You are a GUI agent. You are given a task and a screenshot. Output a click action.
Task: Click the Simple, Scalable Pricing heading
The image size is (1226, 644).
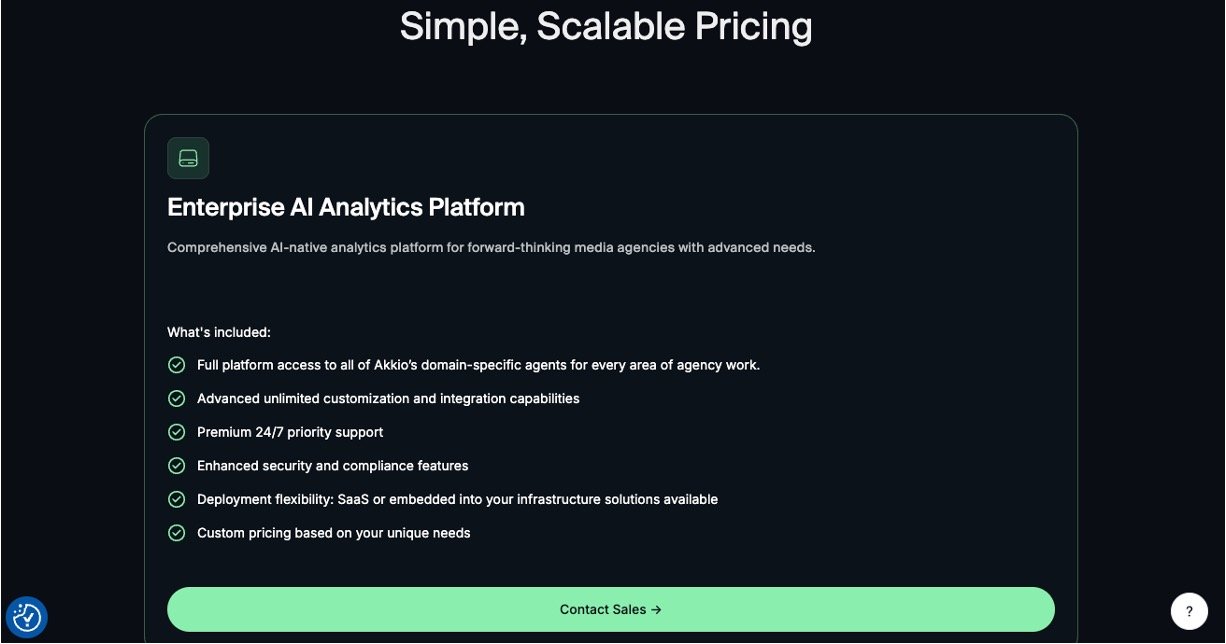click(x=605, y=26)
